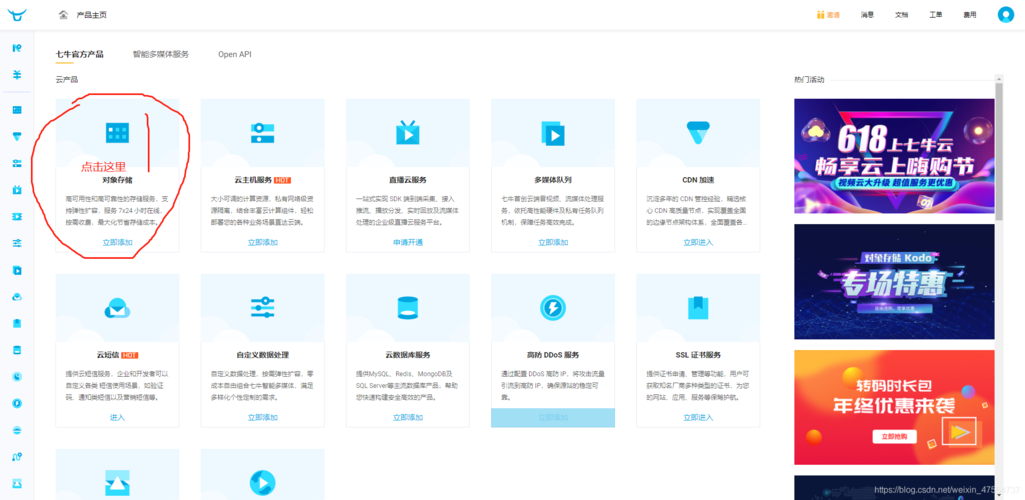Open the 转码时长包 年终优惠 banner
Screen dimensions: 1025x500
(x=894, y=407)
